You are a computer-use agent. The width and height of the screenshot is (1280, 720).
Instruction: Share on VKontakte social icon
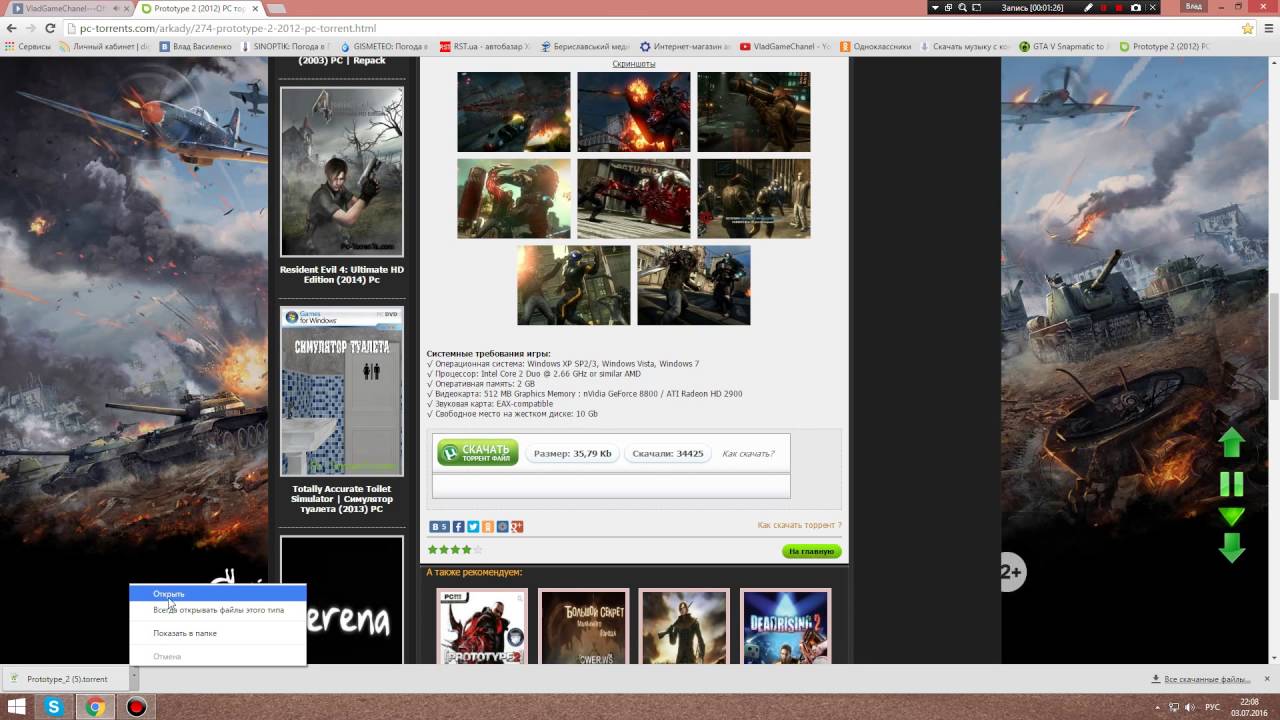pyautogui.click(x=439, y=526)
